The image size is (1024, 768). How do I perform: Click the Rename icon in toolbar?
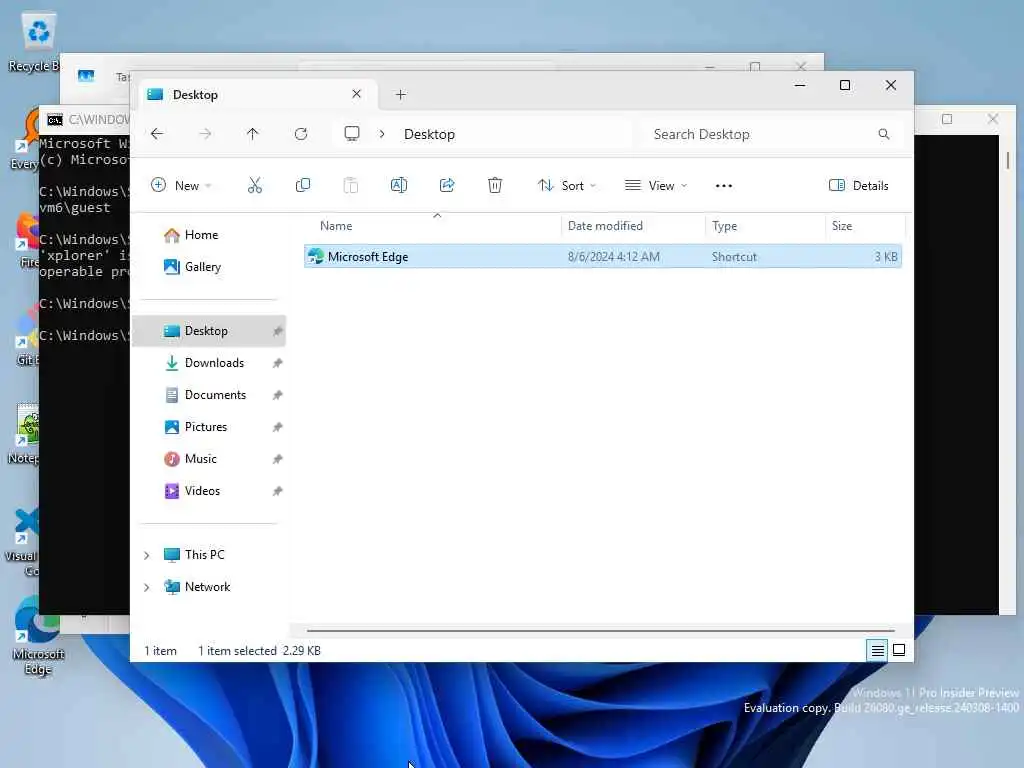[x=398, y=185]
